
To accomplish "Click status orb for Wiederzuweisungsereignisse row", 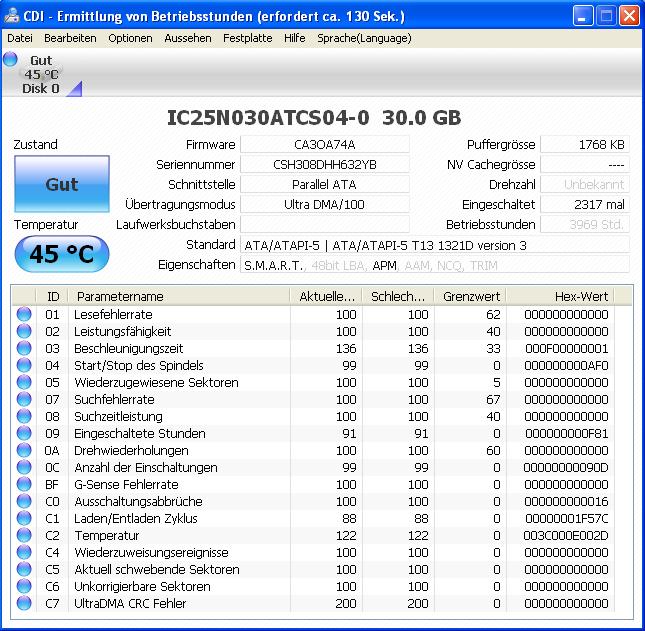I will tap(24, 552).
